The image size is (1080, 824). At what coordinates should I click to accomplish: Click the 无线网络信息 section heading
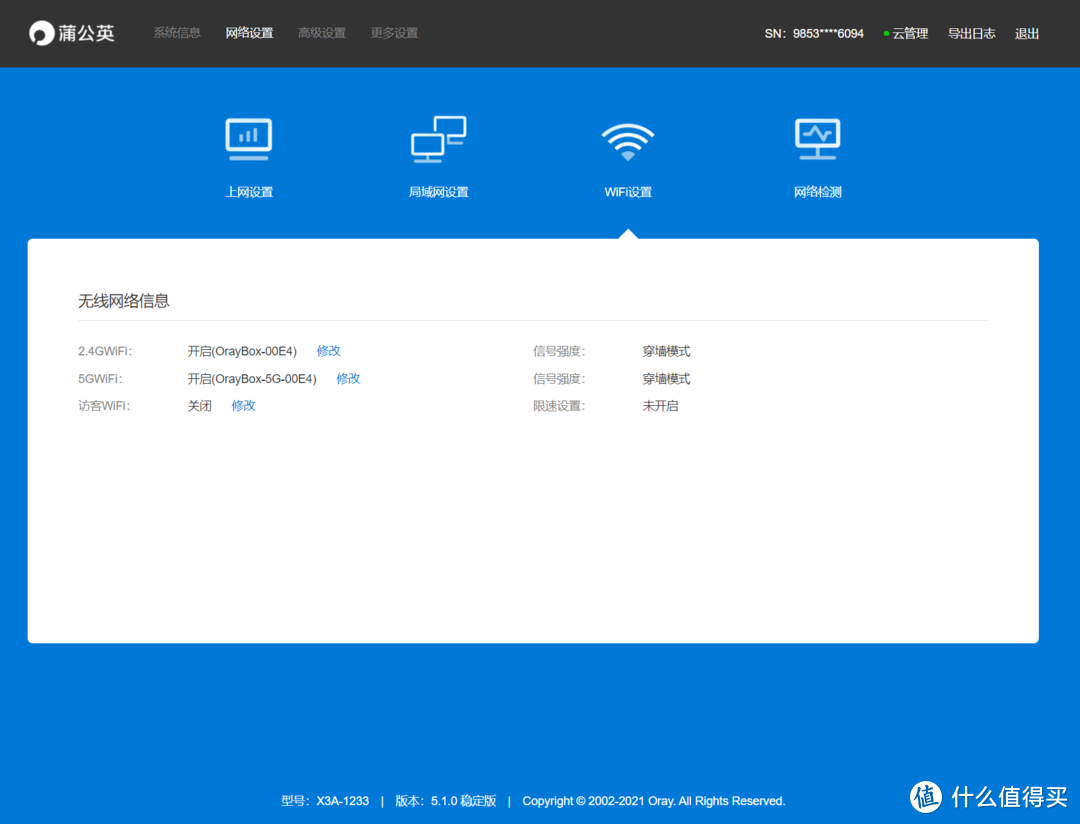(x=124, y=300)
